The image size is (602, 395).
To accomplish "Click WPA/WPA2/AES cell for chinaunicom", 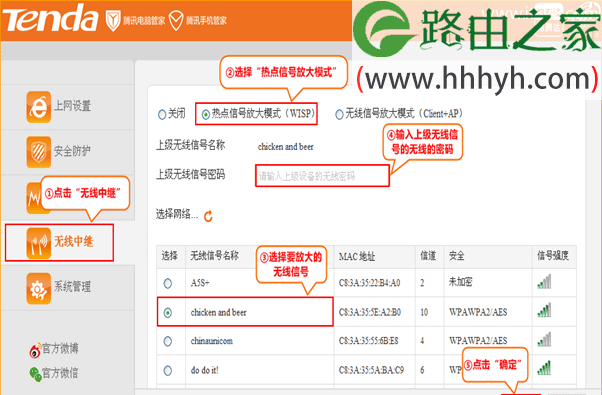I will click(478, 340).
